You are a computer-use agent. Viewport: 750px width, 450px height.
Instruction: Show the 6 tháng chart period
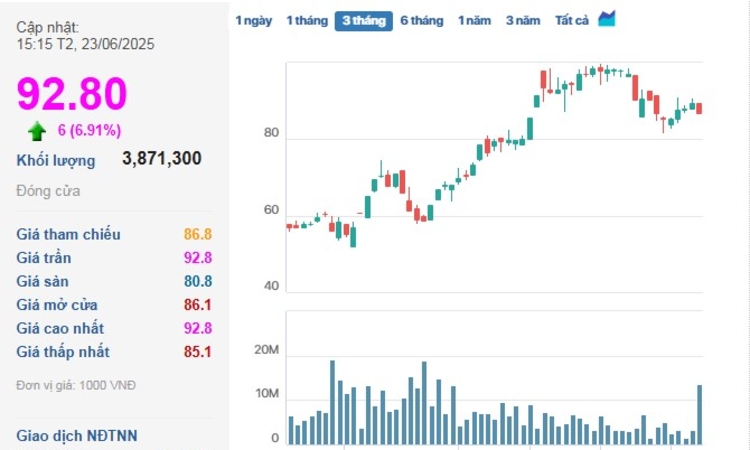[x=421, y=21]
